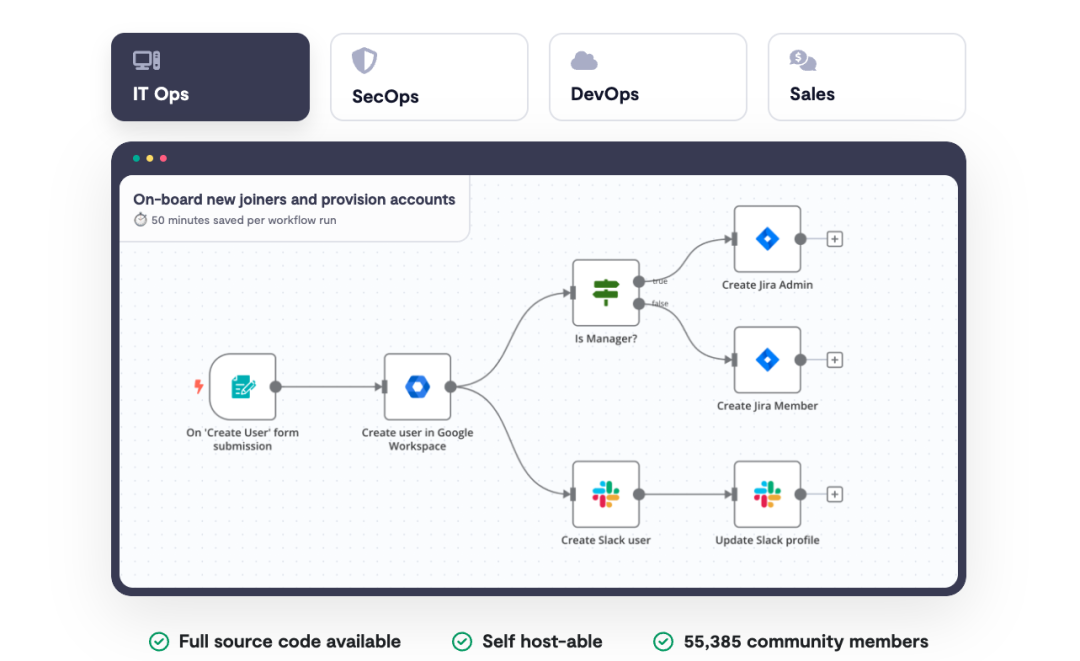Click the green window dot
1080x661 pixels.
136,158
